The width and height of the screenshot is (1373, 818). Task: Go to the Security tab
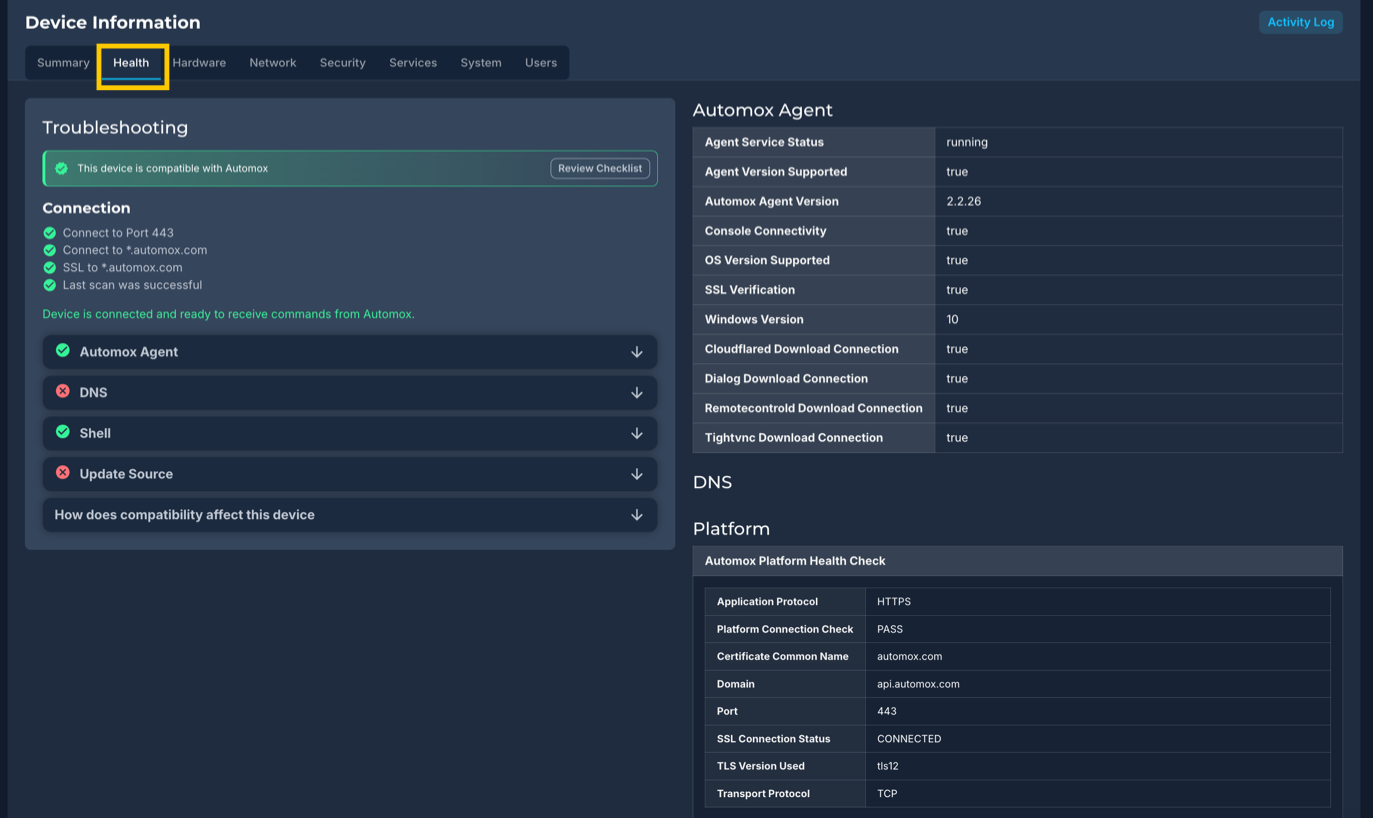(x=343, y=62)
